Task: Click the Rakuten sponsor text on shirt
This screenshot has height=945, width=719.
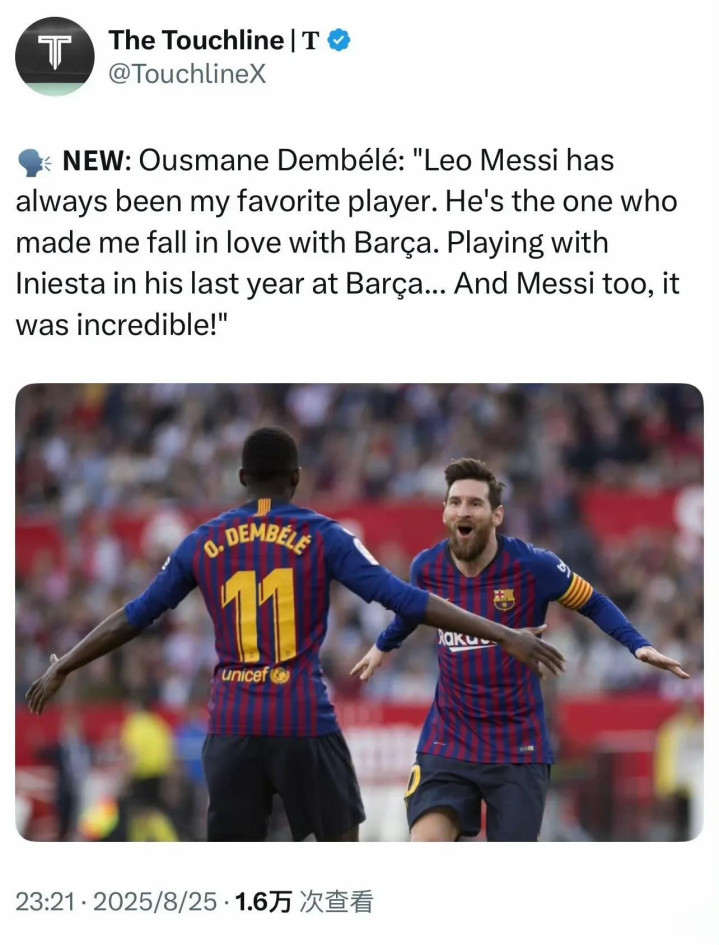Action: 465,638
